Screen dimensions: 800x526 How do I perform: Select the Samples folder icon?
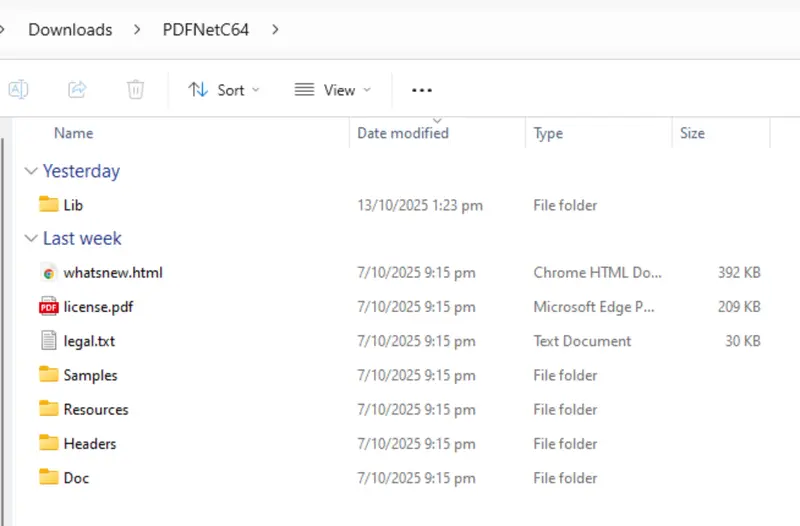click(48, 374)
